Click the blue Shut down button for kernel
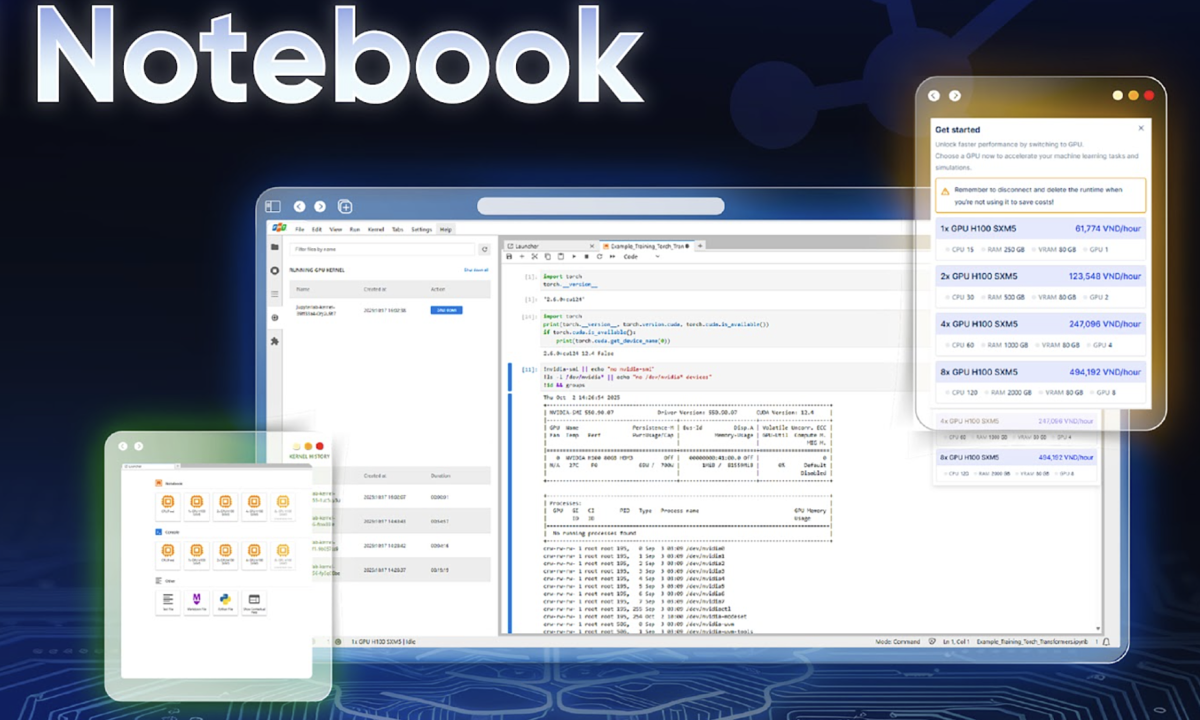This screenshot has height=720, width=1200. pos(446,311)
